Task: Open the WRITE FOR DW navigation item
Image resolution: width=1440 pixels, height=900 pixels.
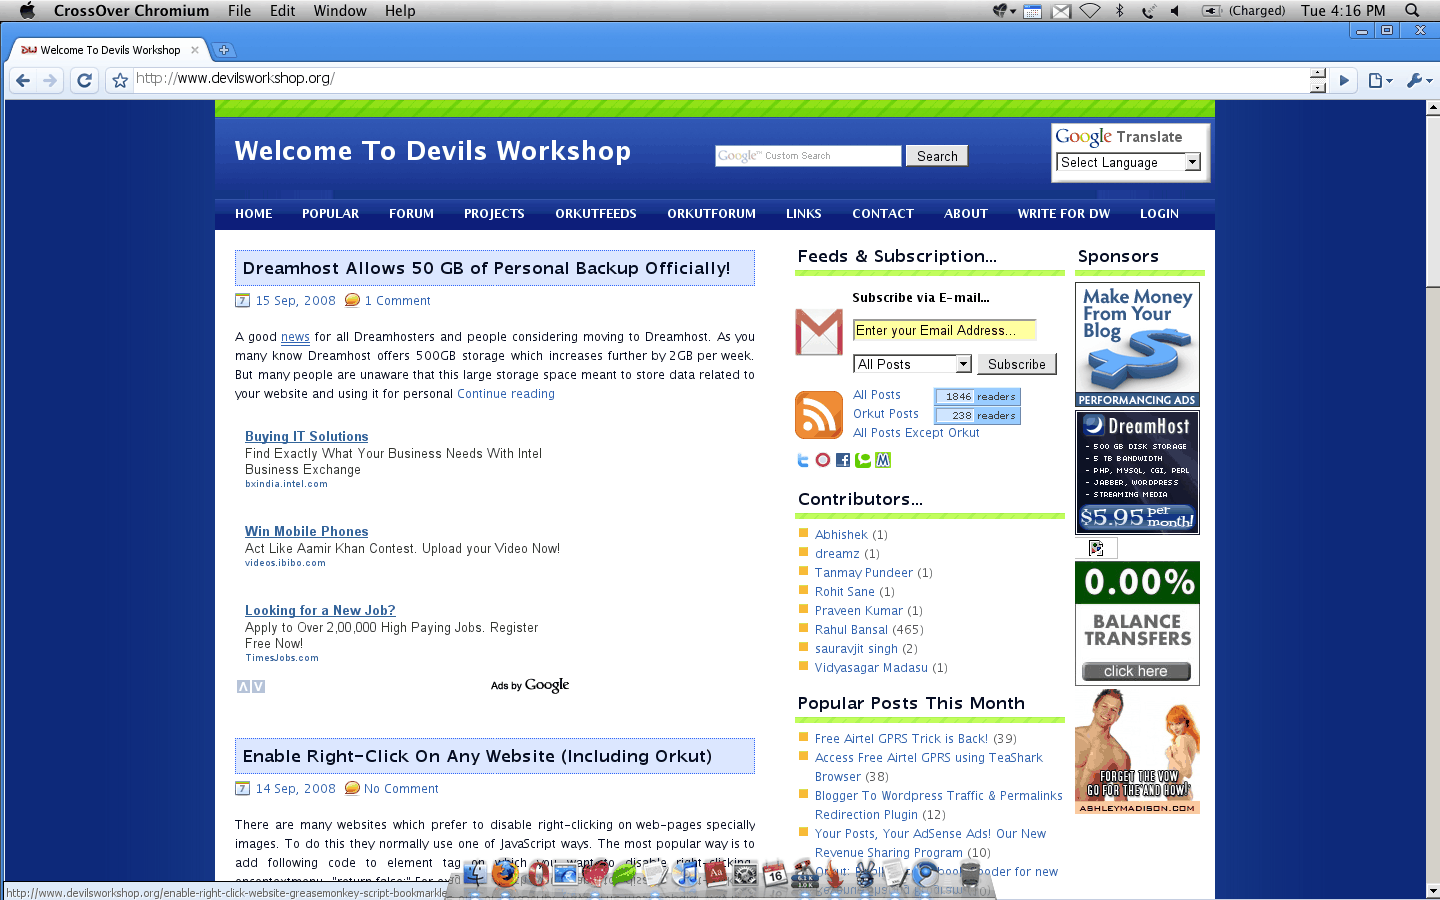Action: [x=1063, y=214]
